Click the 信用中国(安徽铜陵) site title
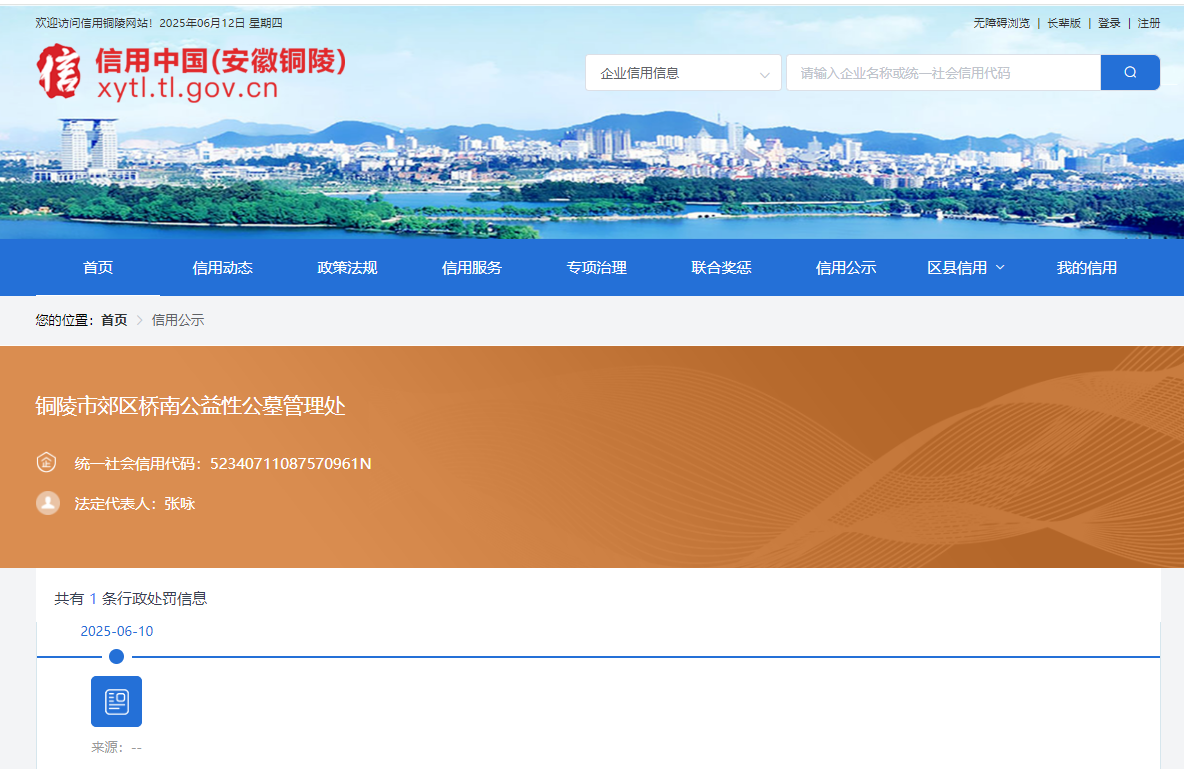The image size is (1184, 769). (220, 60)
